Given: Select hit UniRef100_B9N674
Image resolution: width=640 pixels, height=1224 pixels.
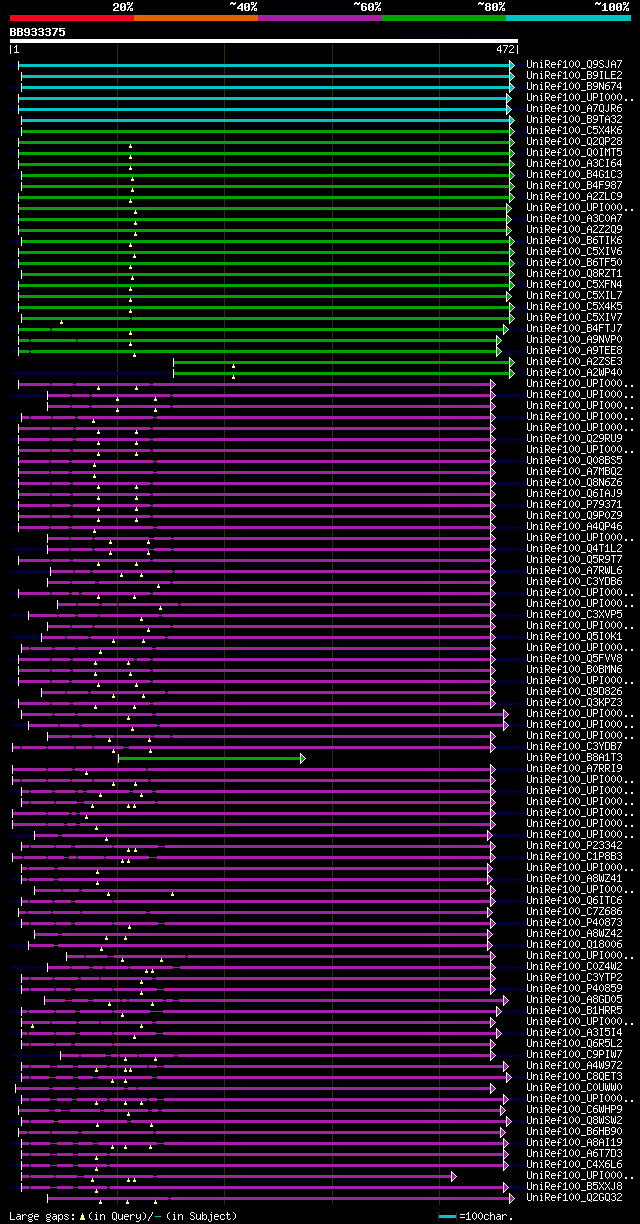Looking at the screenshot, I should (574, 87).
